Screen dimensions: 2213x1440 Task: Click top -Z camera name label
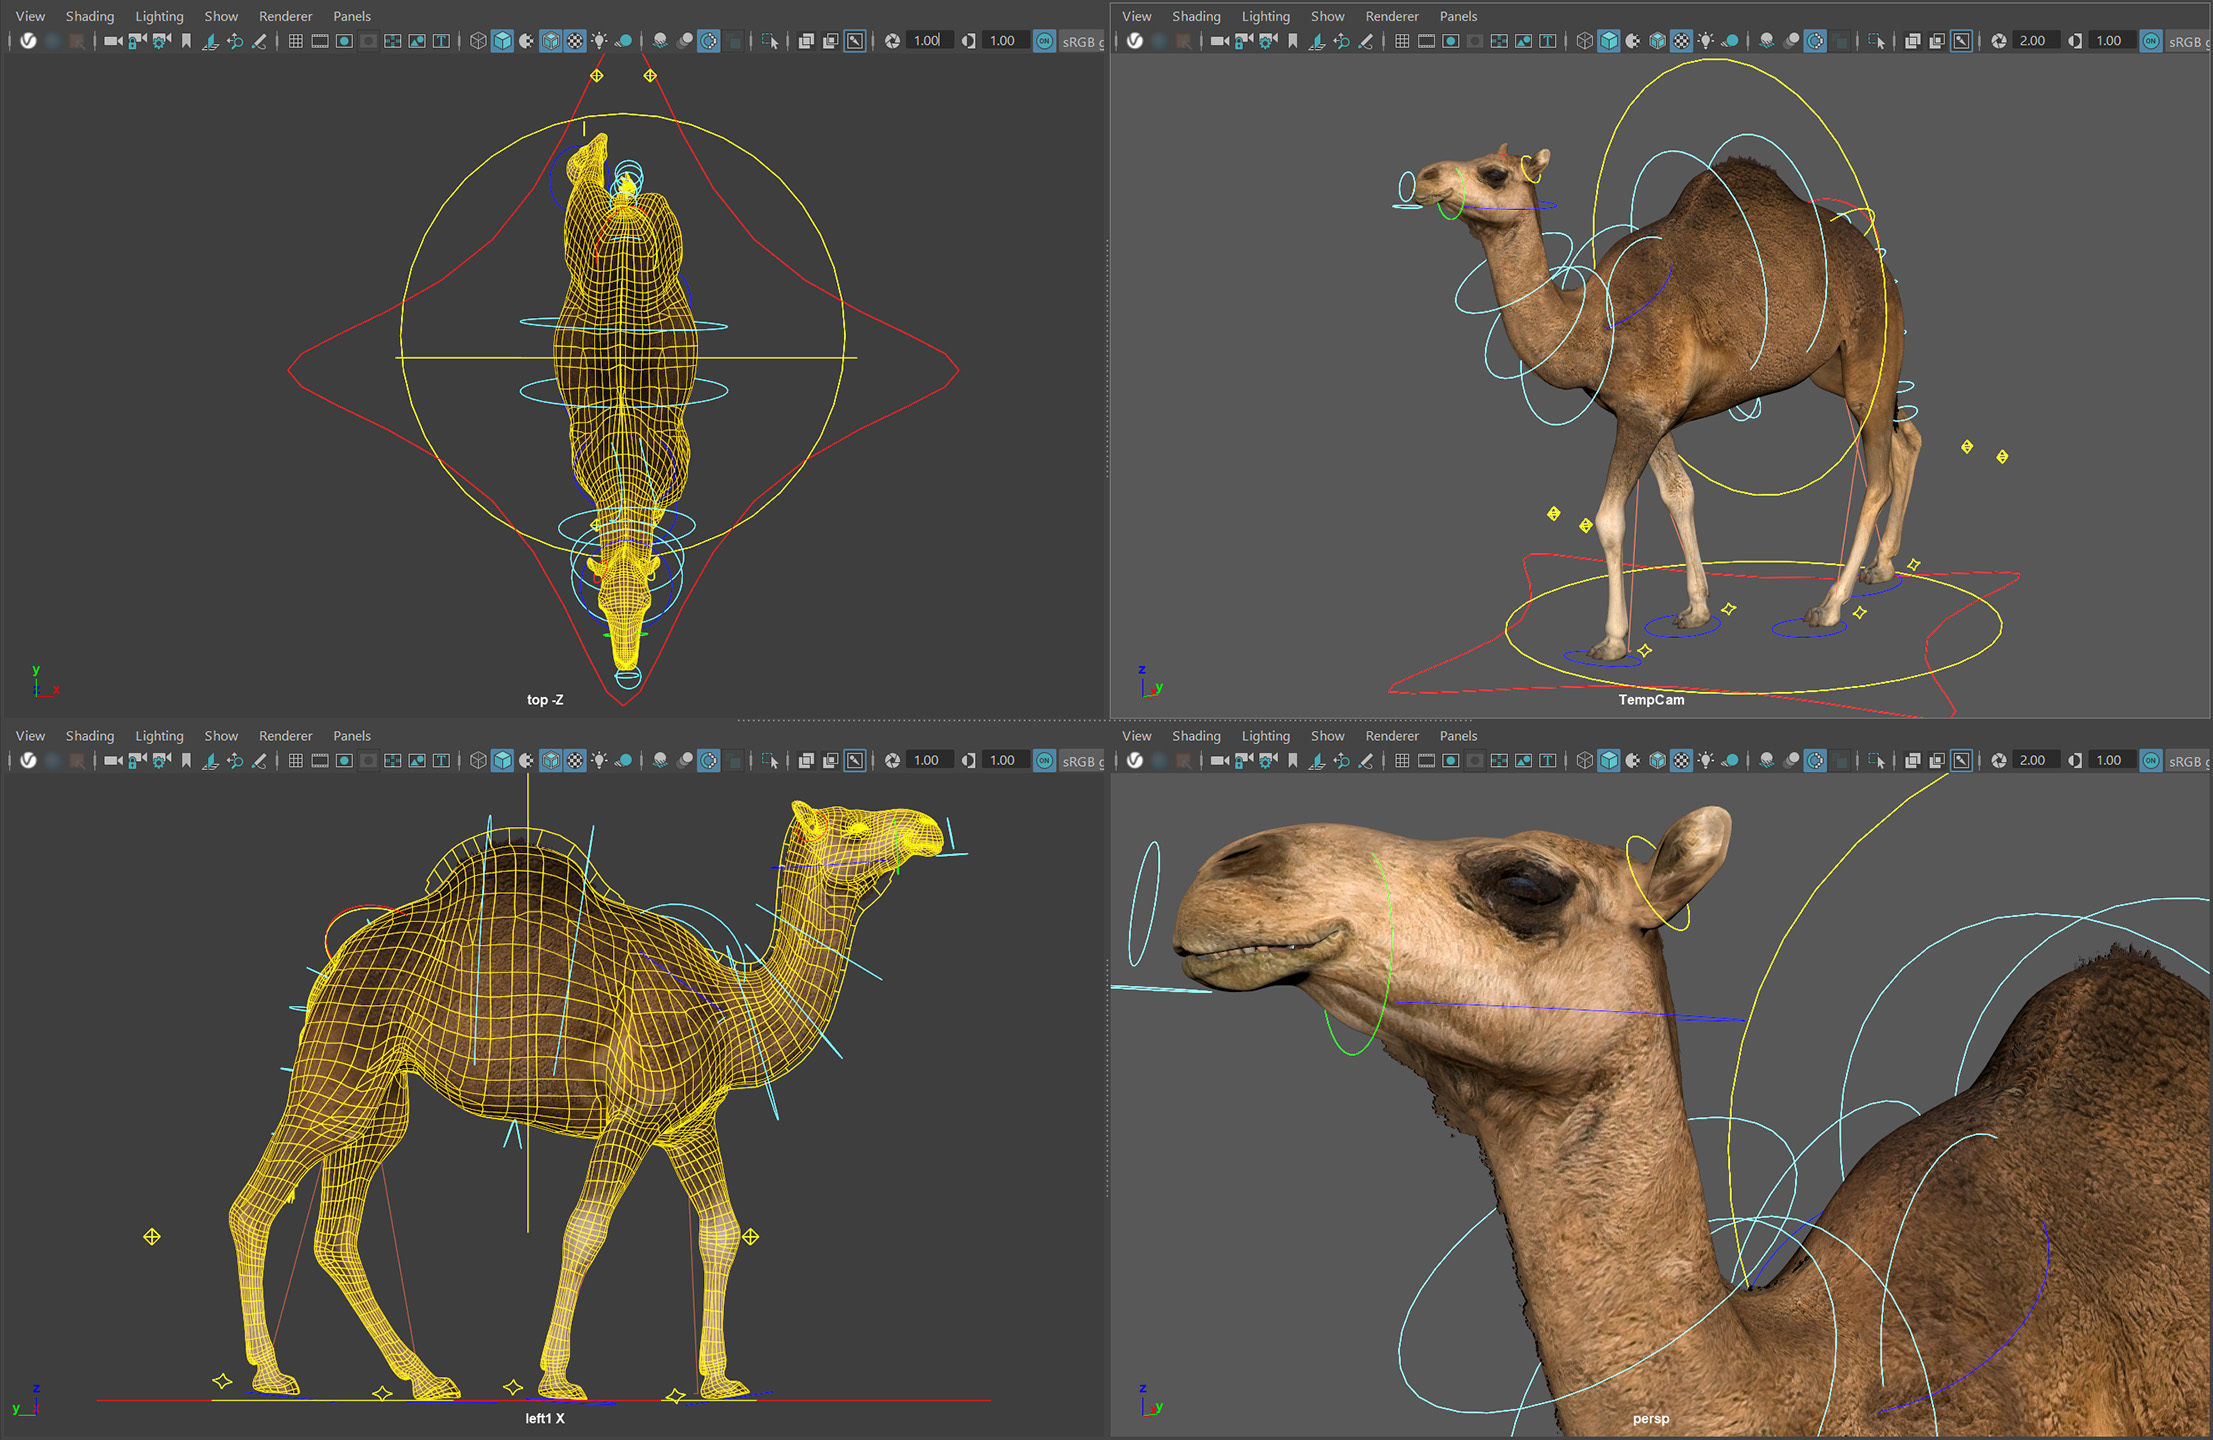pyautogui.click(x=545, y=700)
